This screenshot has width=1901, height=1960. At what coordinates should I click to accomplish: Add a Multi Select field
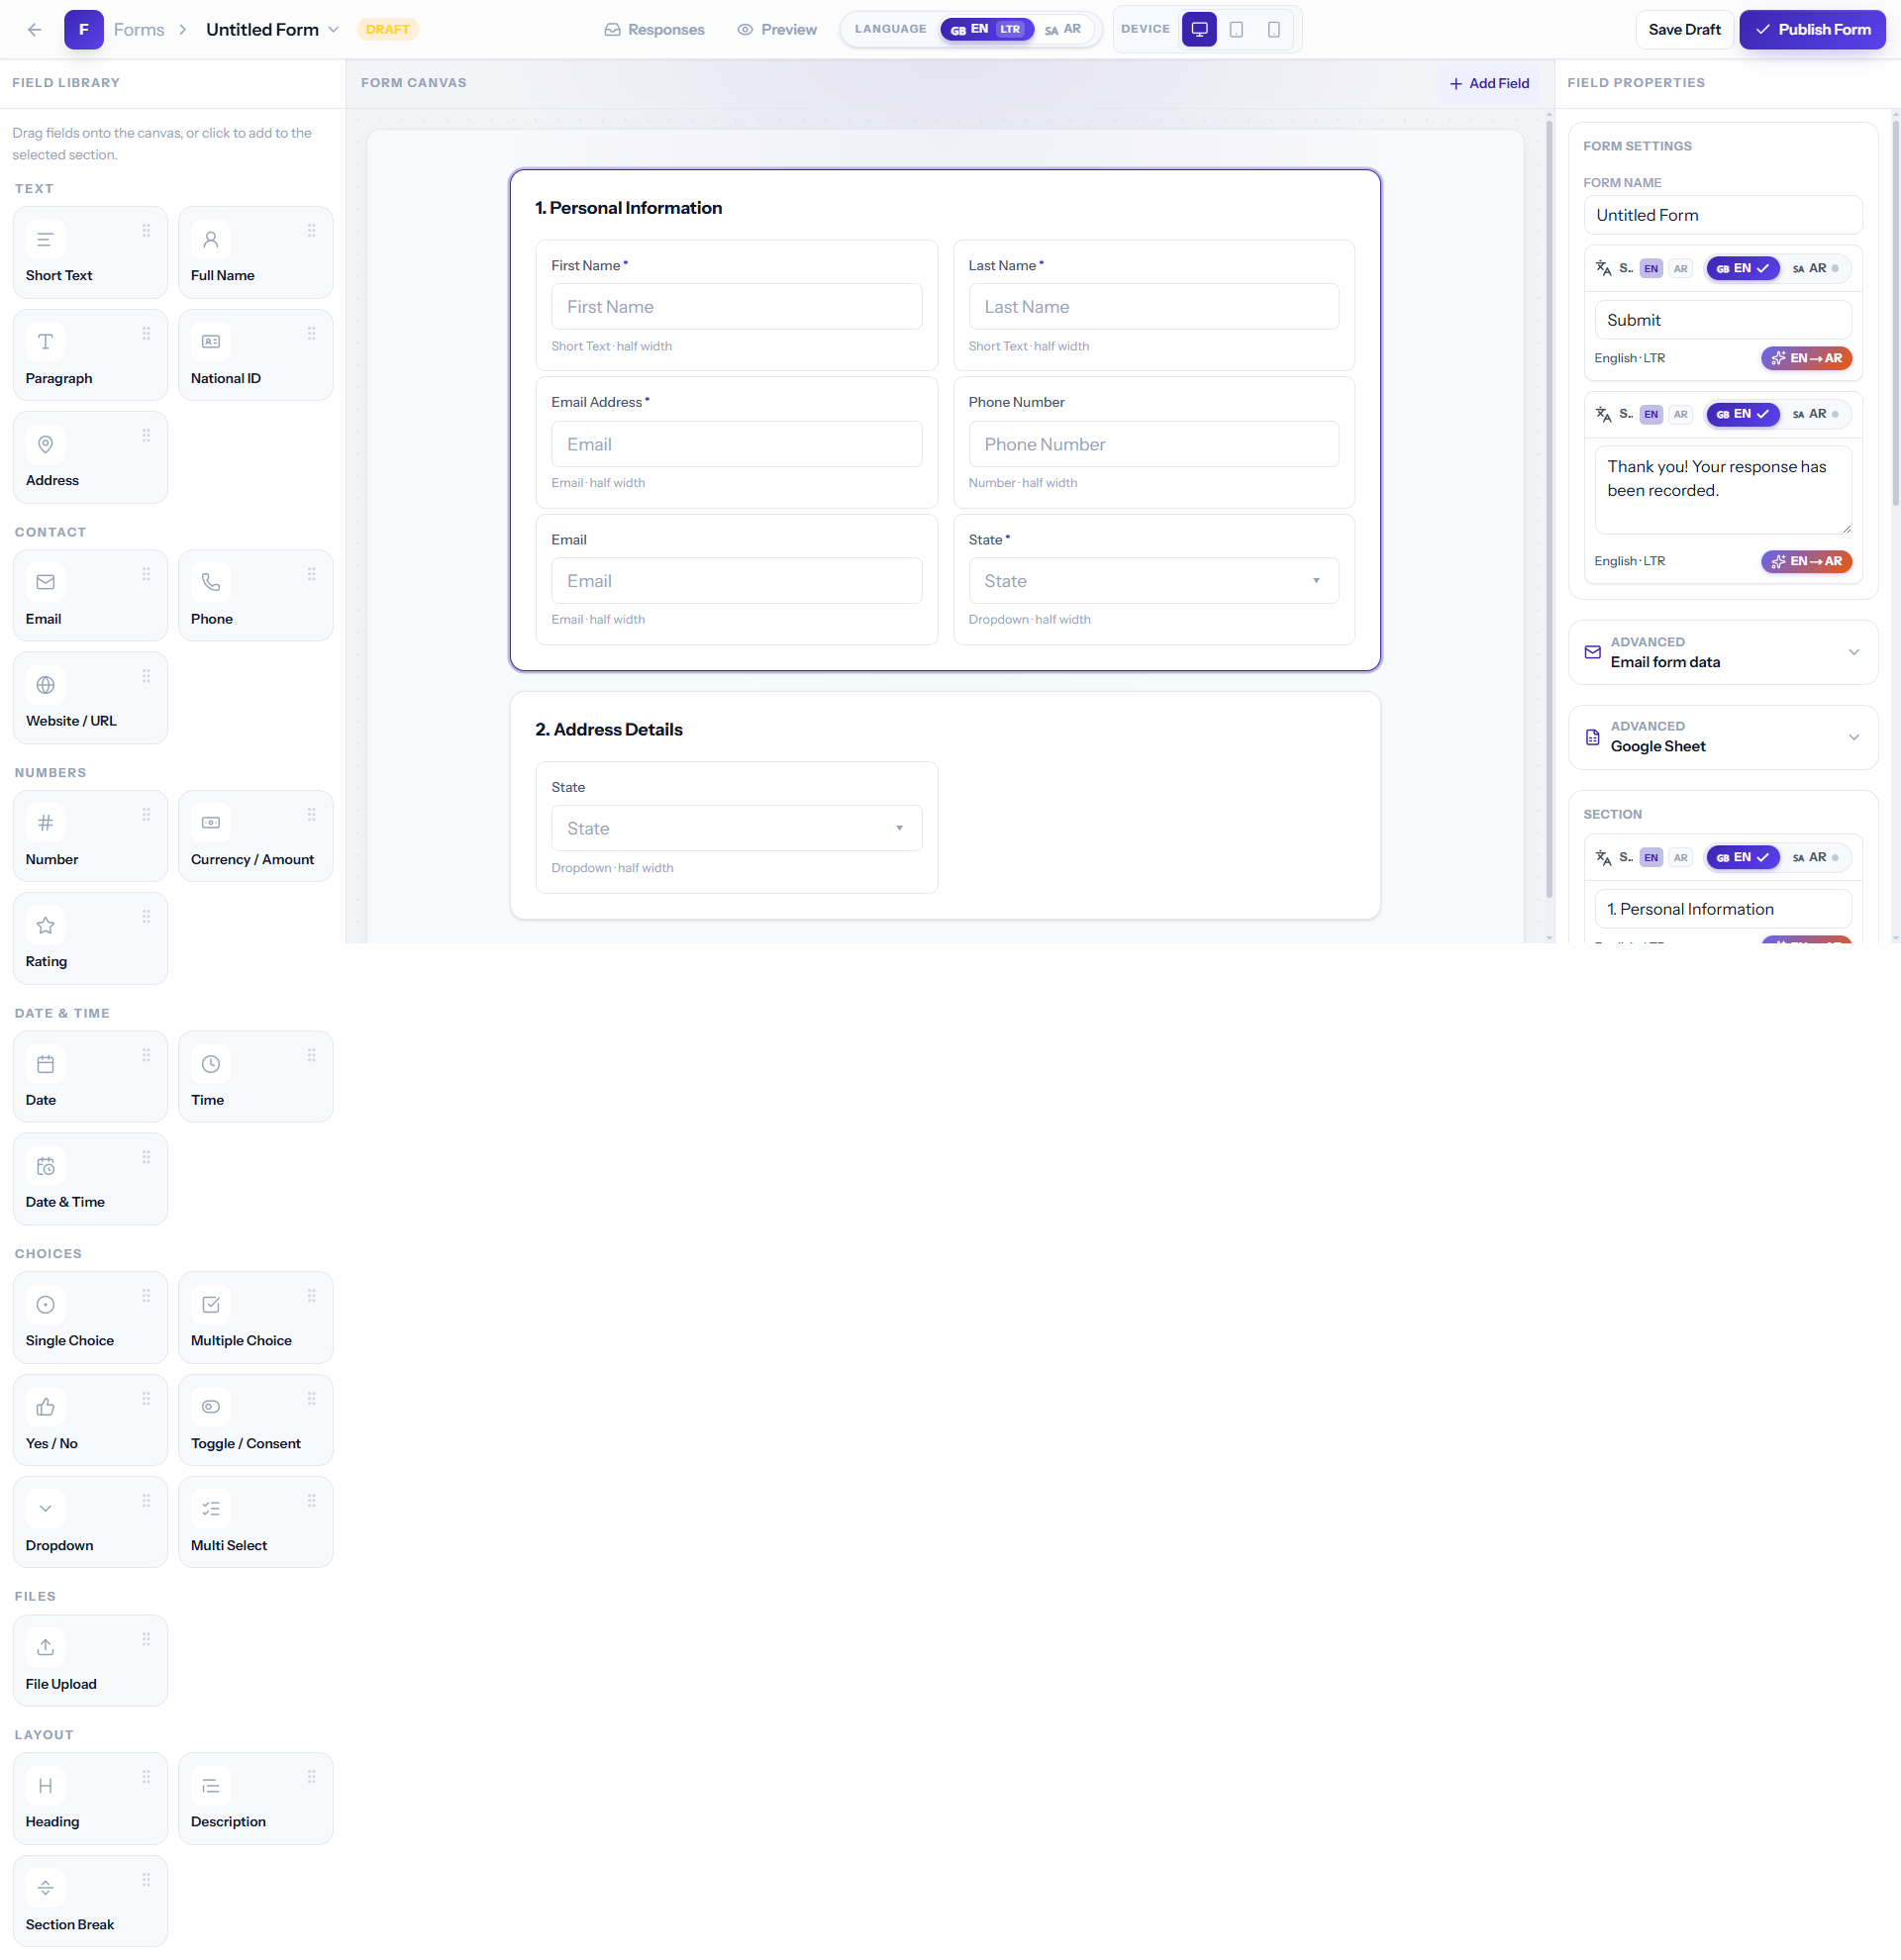[255, 1523]
